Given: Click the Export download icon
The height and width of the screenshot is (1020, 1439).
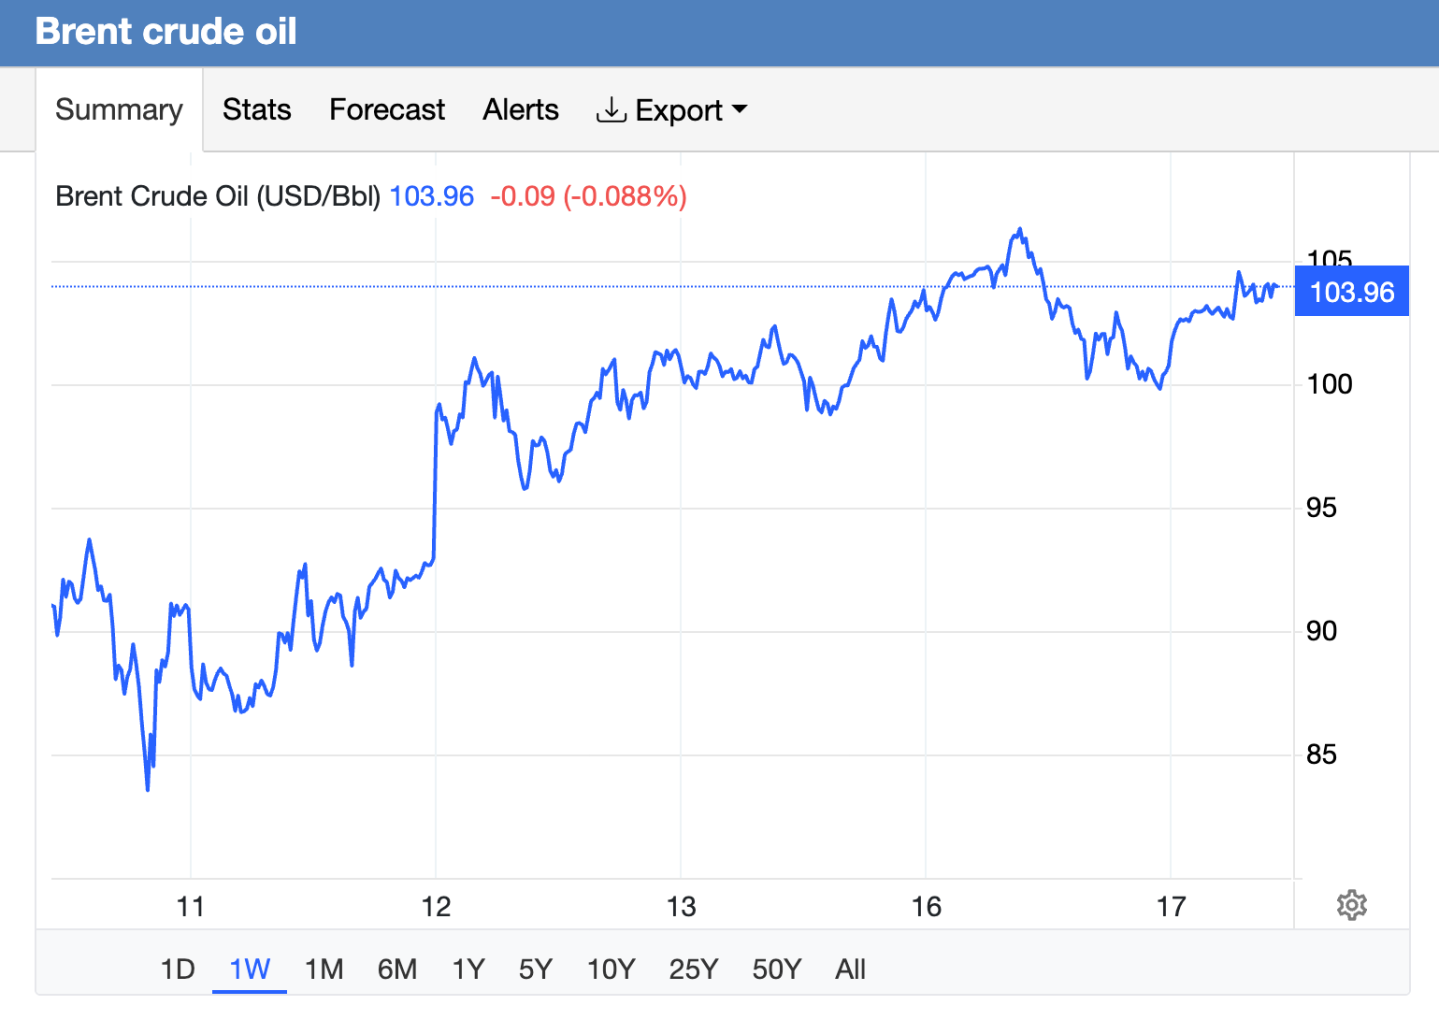Looking at the screenshot, I should tap(610, 110).
